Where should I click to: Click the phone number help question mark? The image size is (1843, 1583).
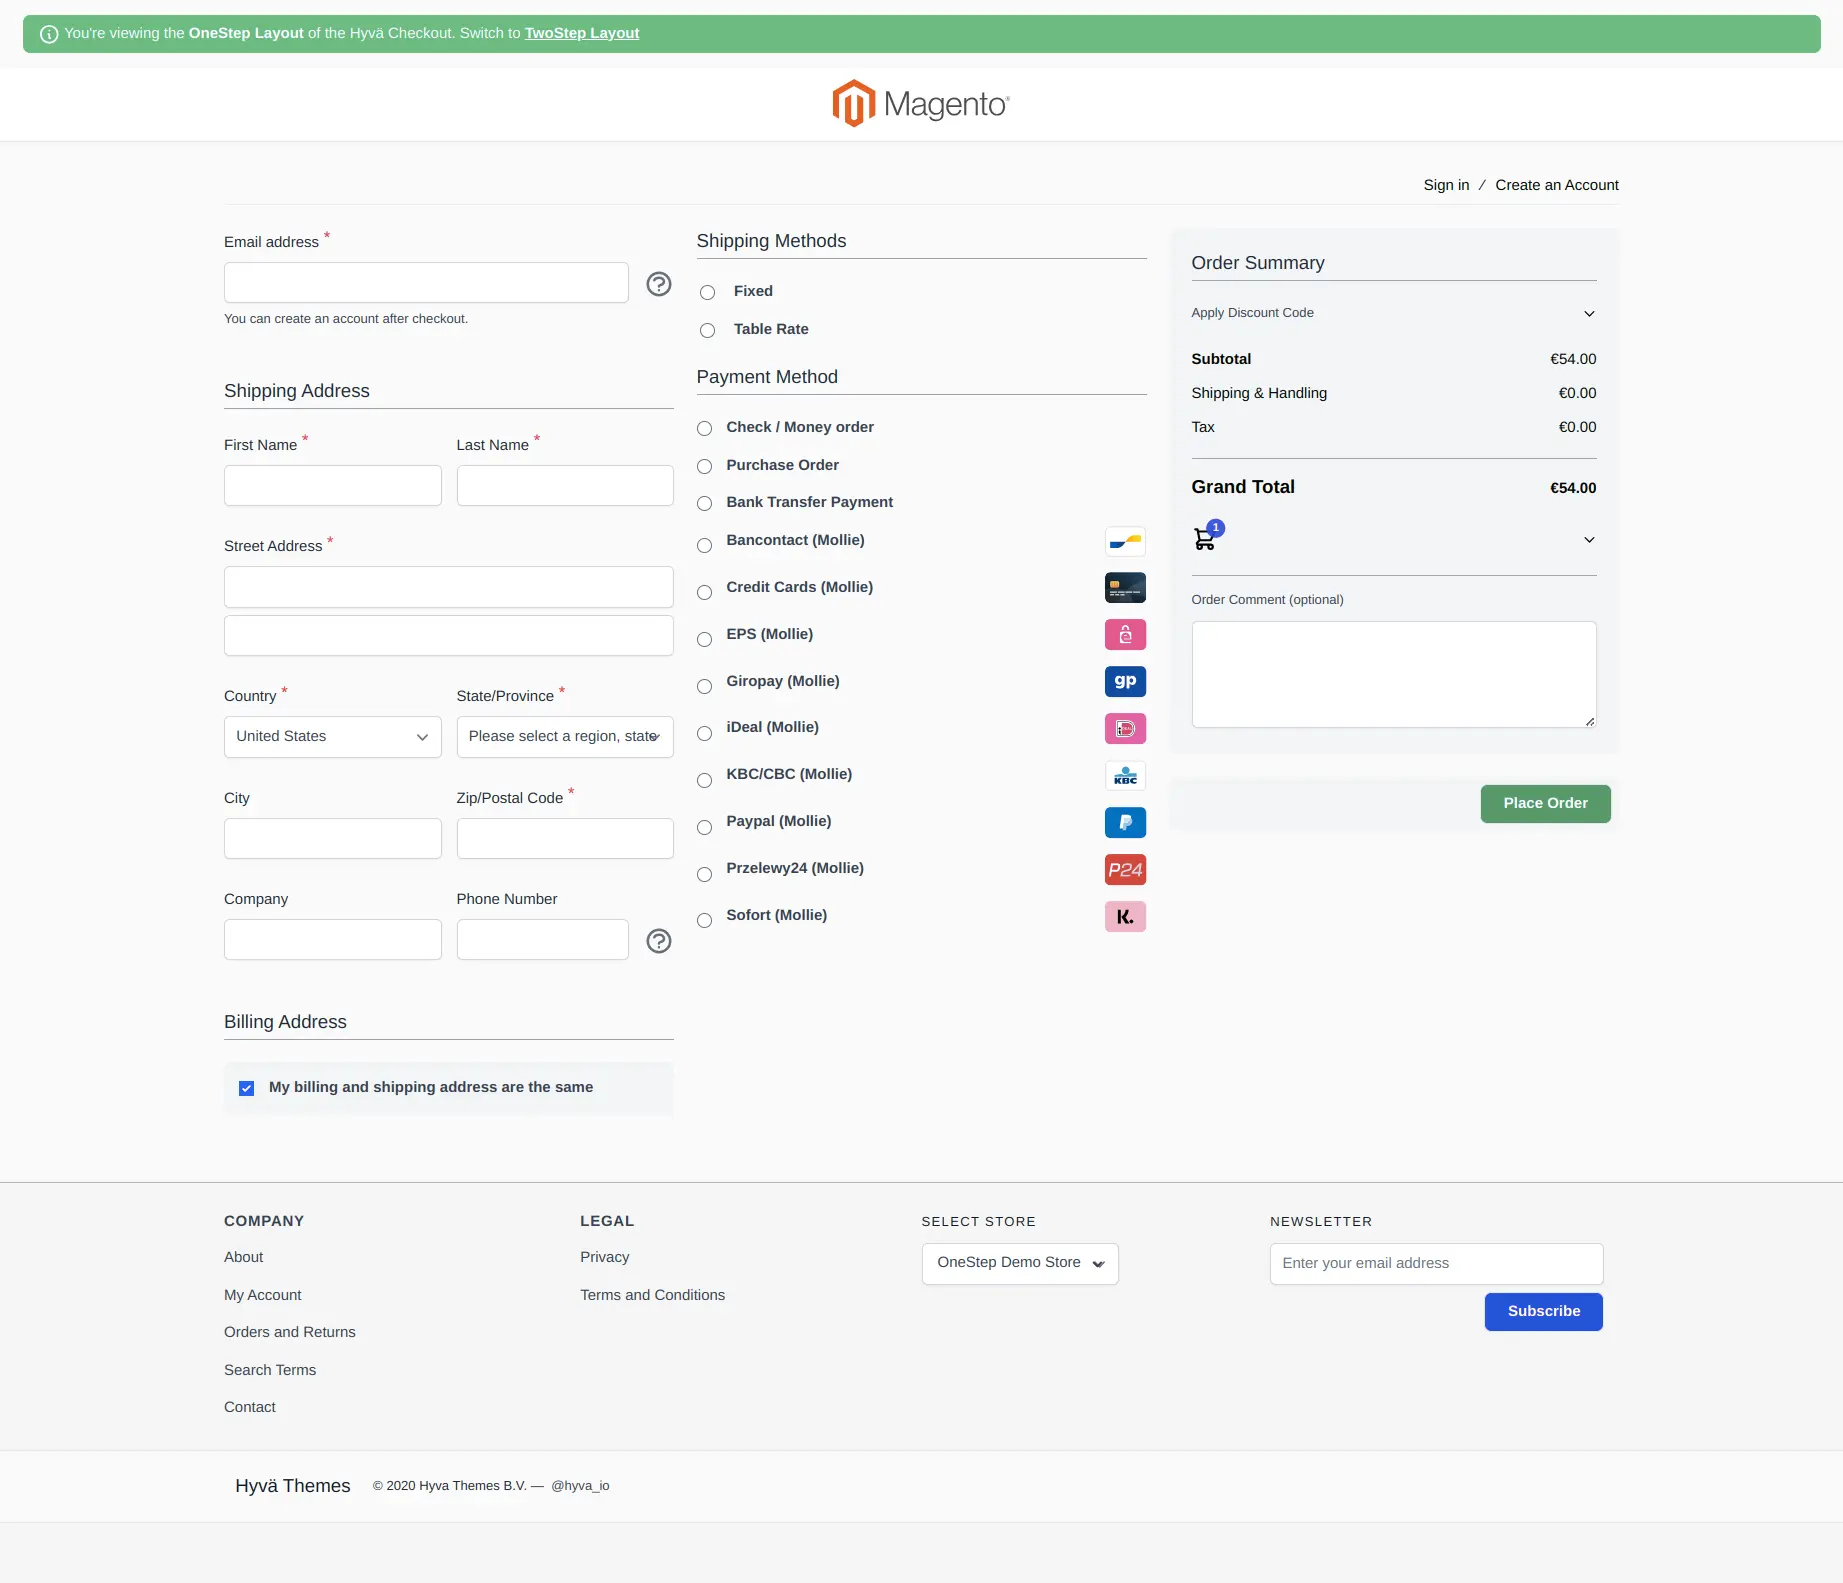(658, 941)
